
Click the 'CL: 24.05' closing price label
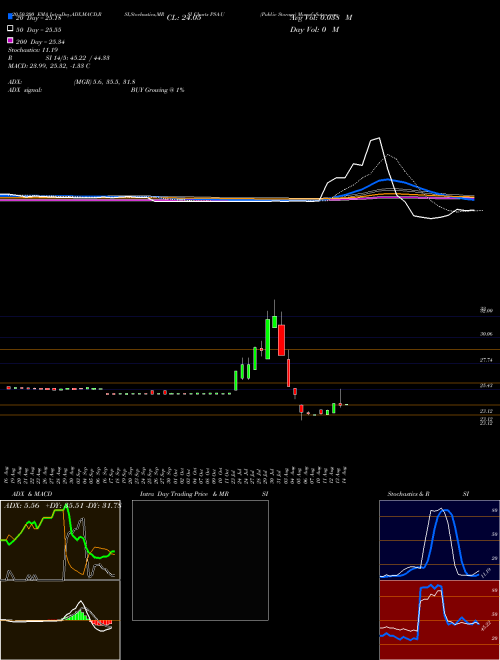tap(184, 18)
